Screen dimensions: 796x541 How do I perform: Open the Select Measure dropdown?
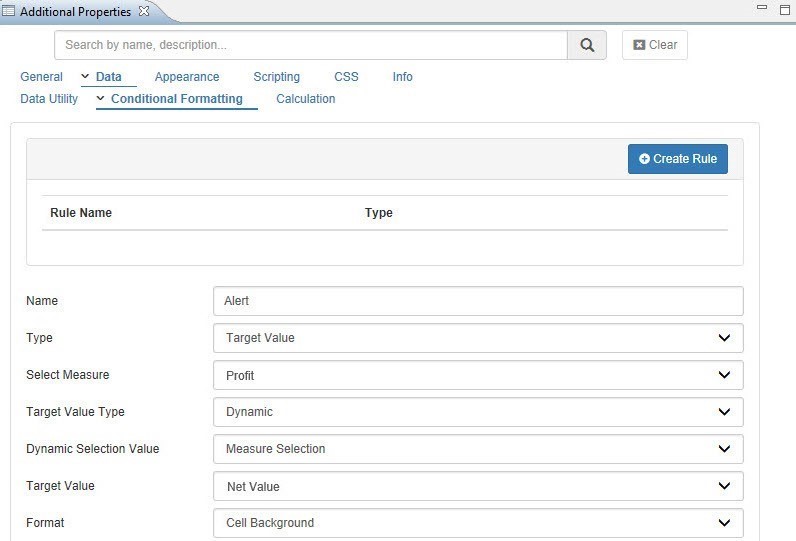(478, 375)
